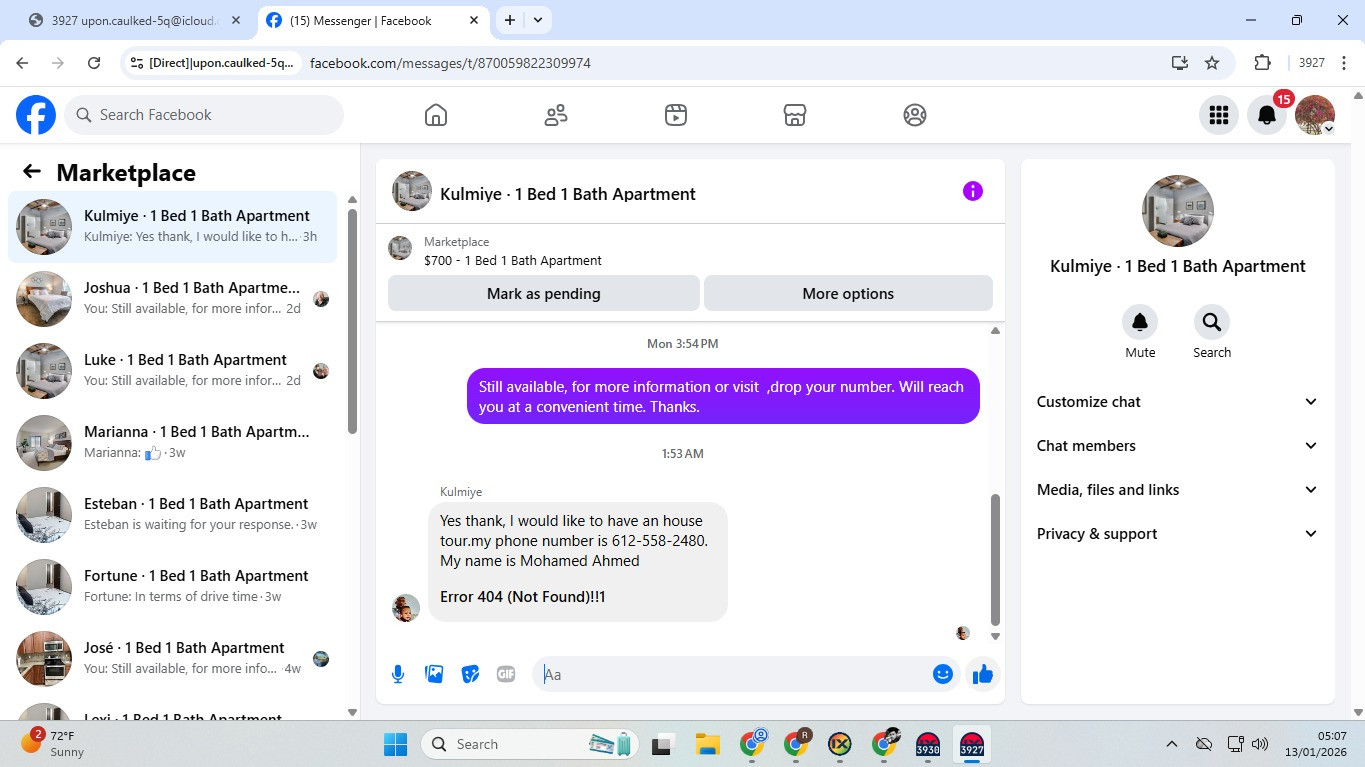Open the Luke conversation
This screenshot has height=767, width=1365.
click(173, 371)
